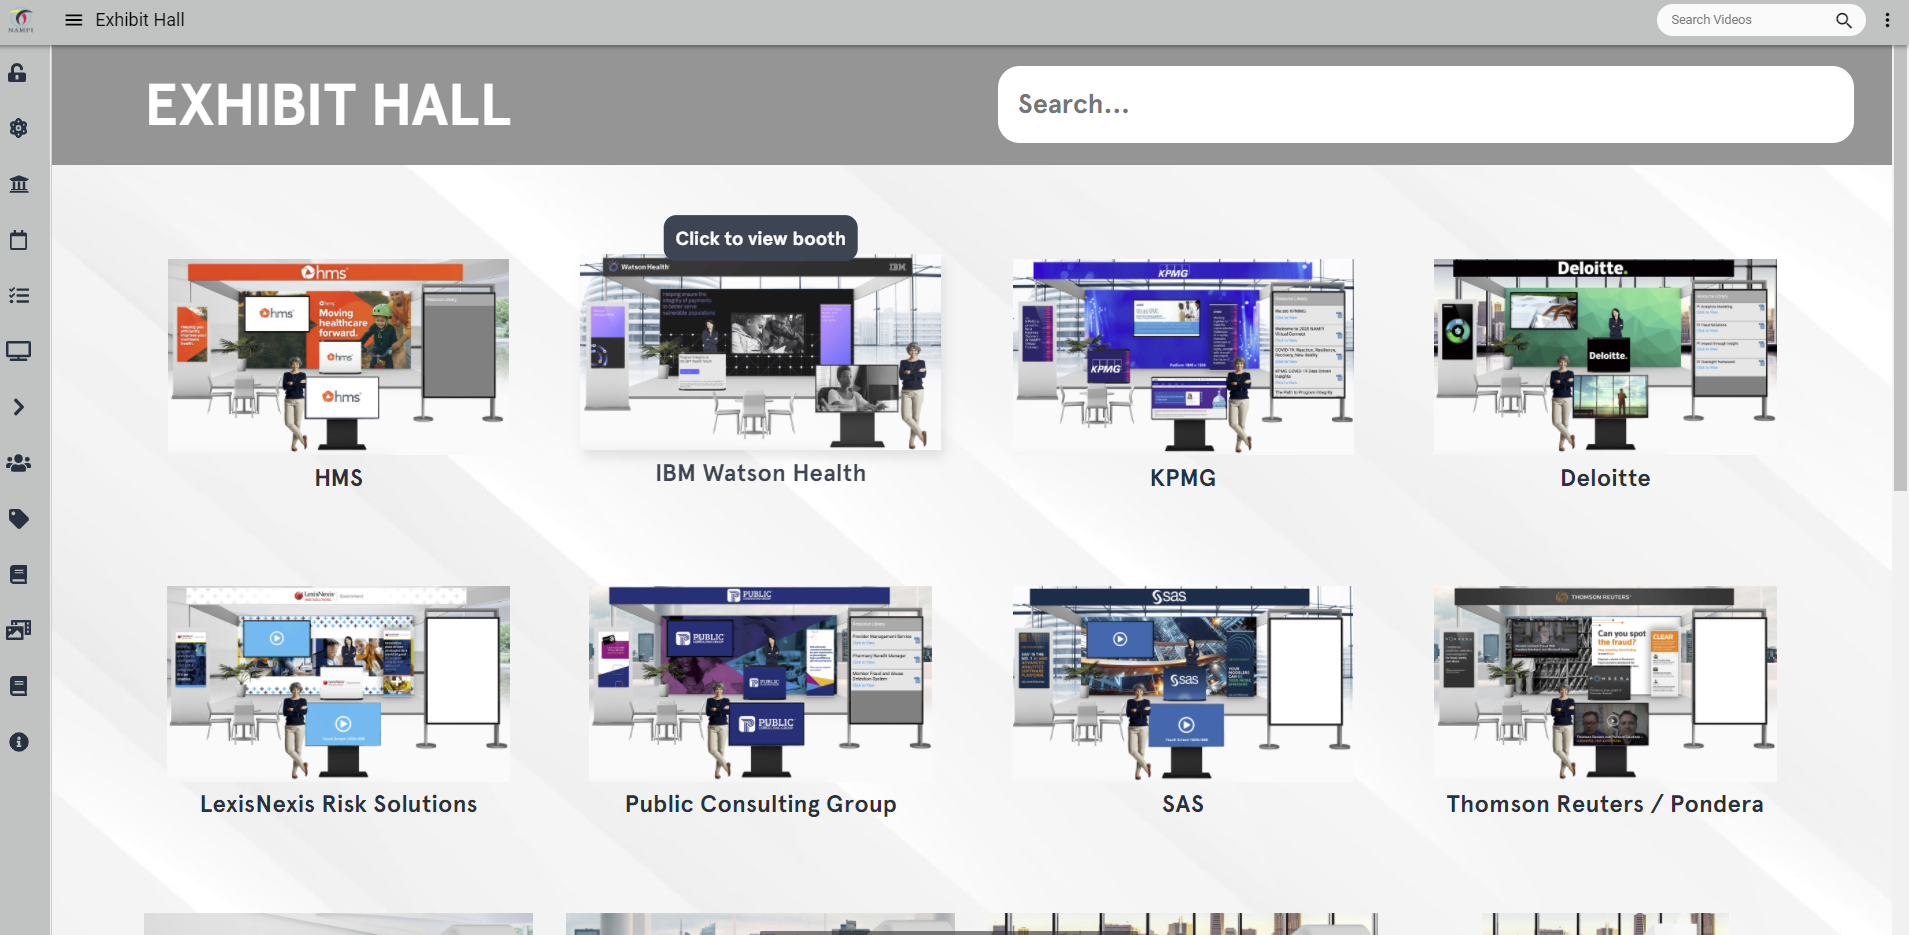
Task: Click the SAS booth name label
Action: click(x=1183, y=804)
